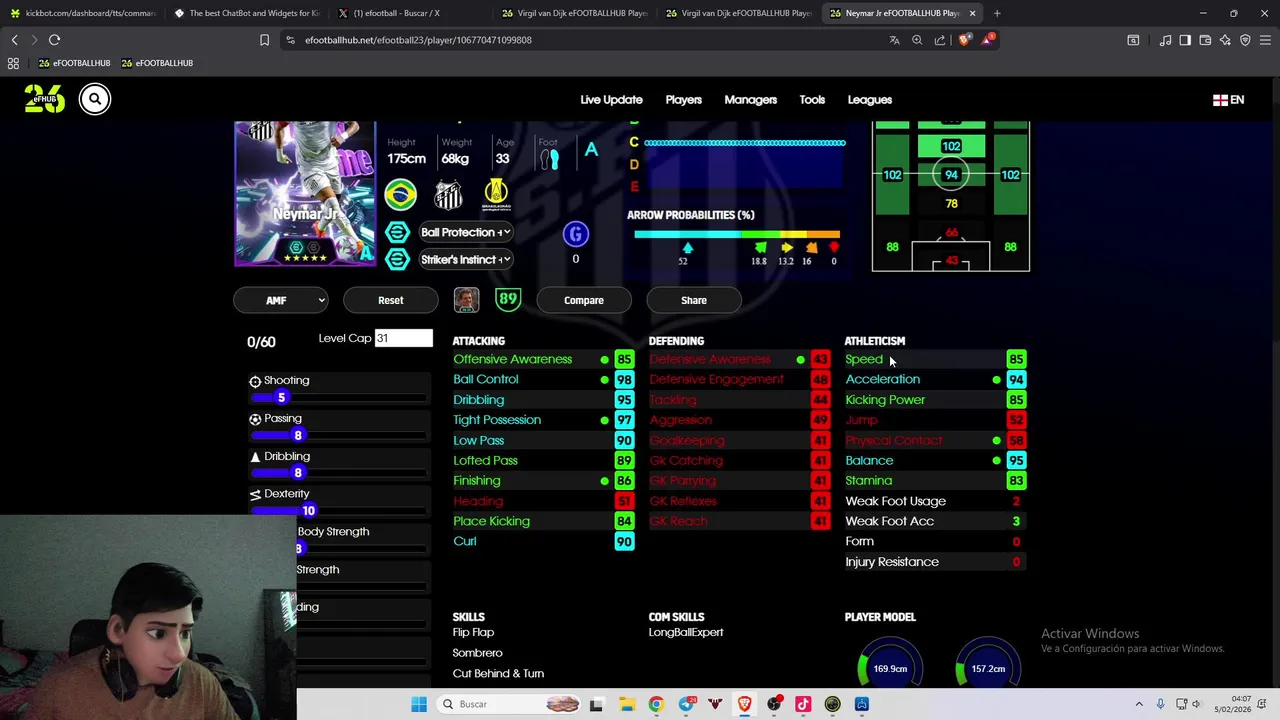Click the share page icon in address bar
Screen dimensions: 1280x720
pos(940,40)
